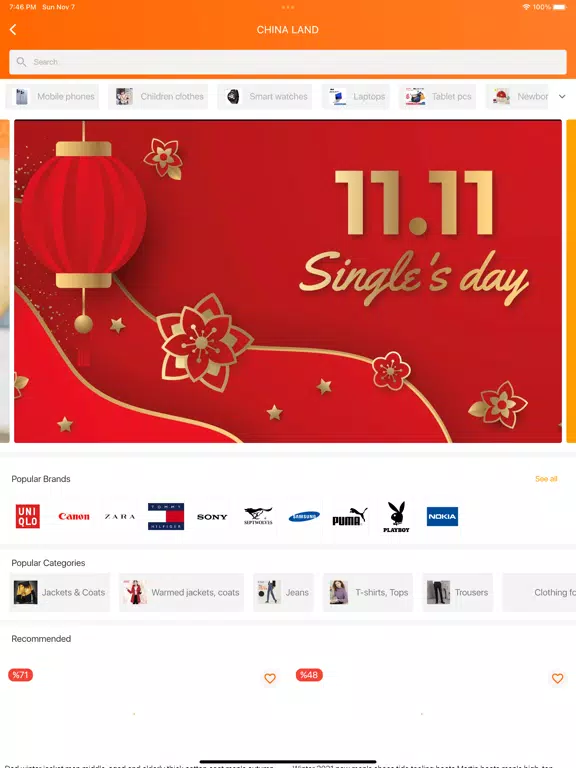
Task: Open the Mobile phones category
Action: (x=52, y=96)
